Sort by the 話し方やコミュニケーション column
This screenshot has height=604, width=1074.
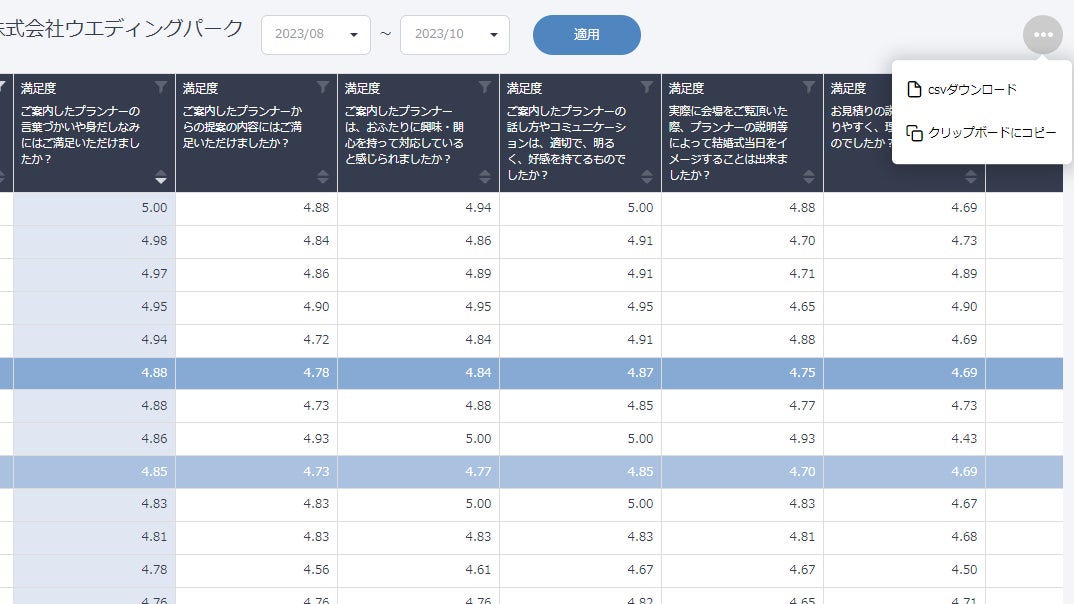(x=647, y=177)
